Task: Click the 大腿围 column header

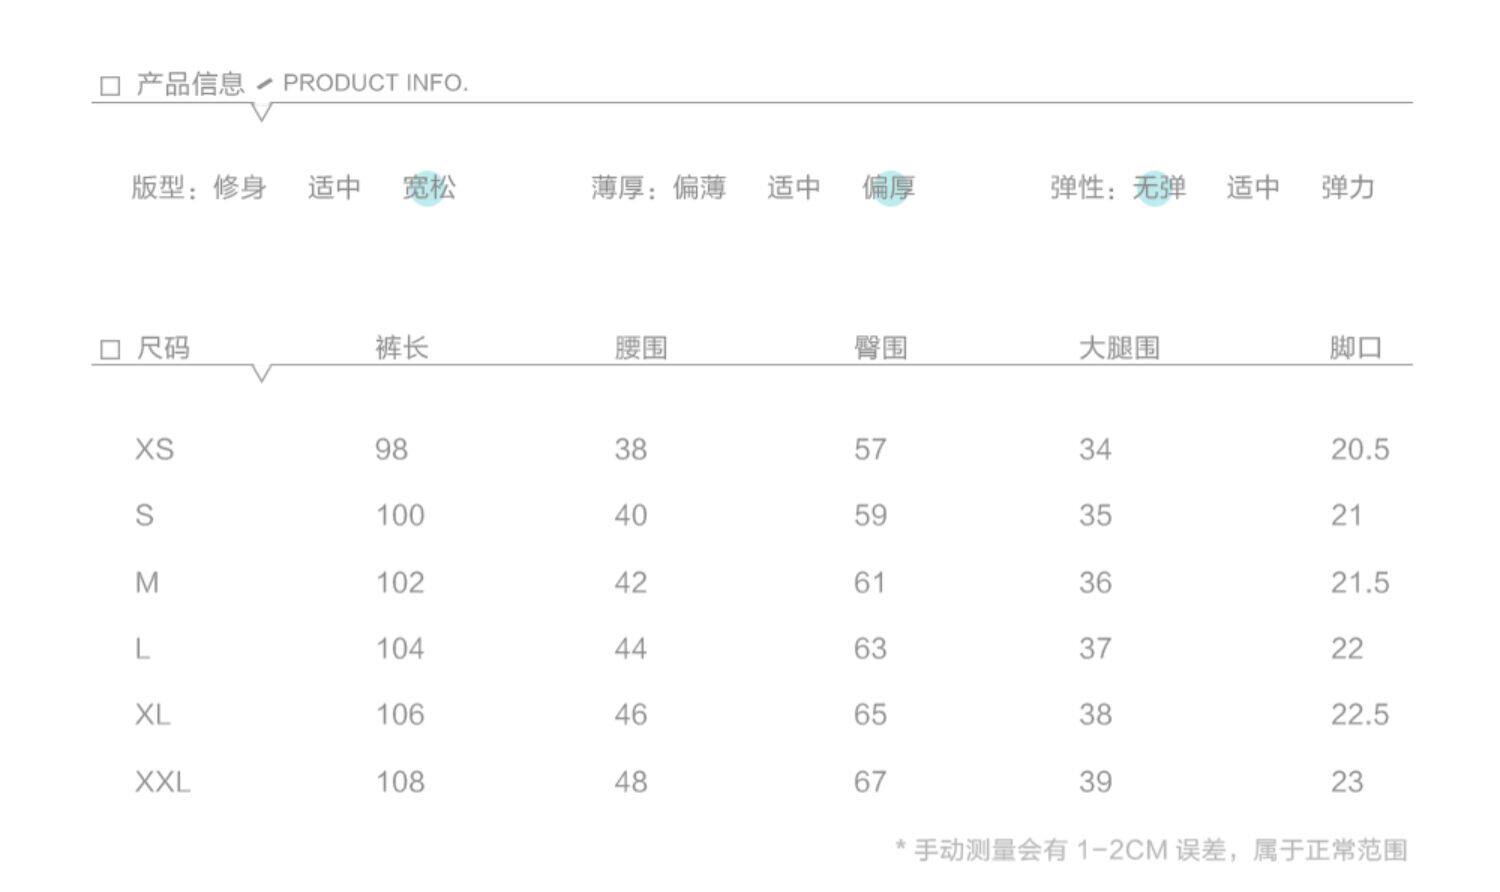Action: coord(1119,348)
